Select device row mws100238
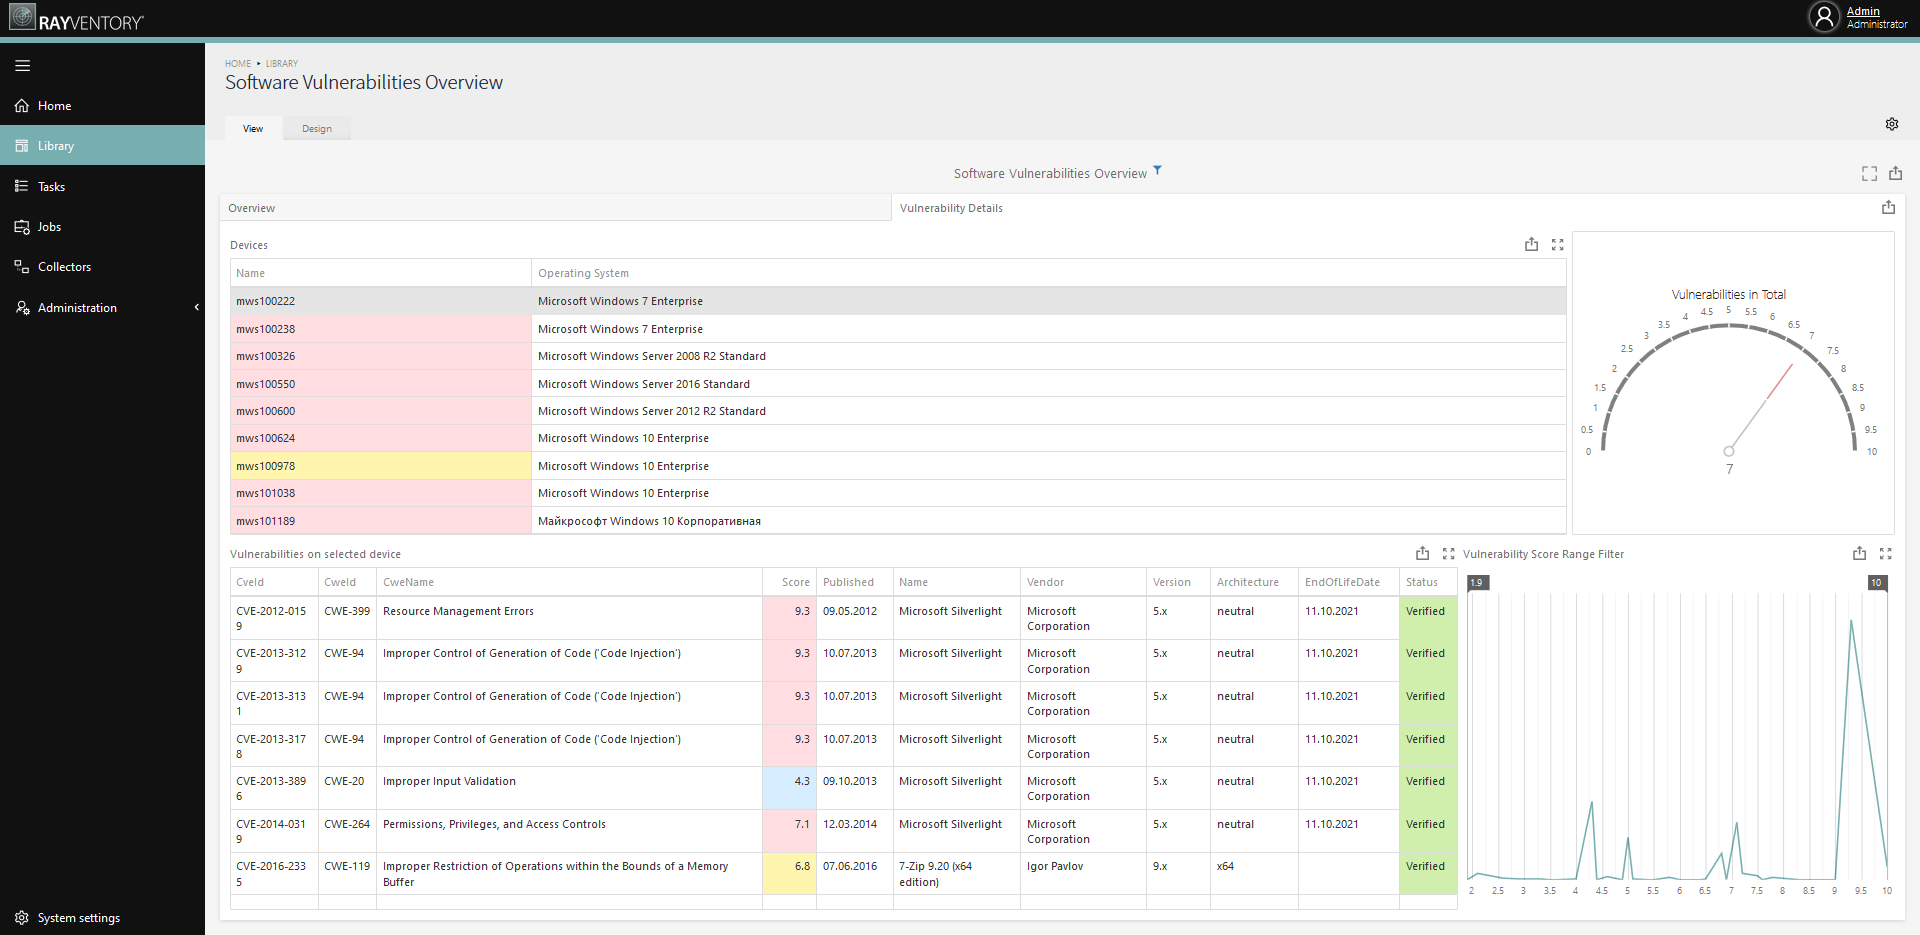 (898, 329)
